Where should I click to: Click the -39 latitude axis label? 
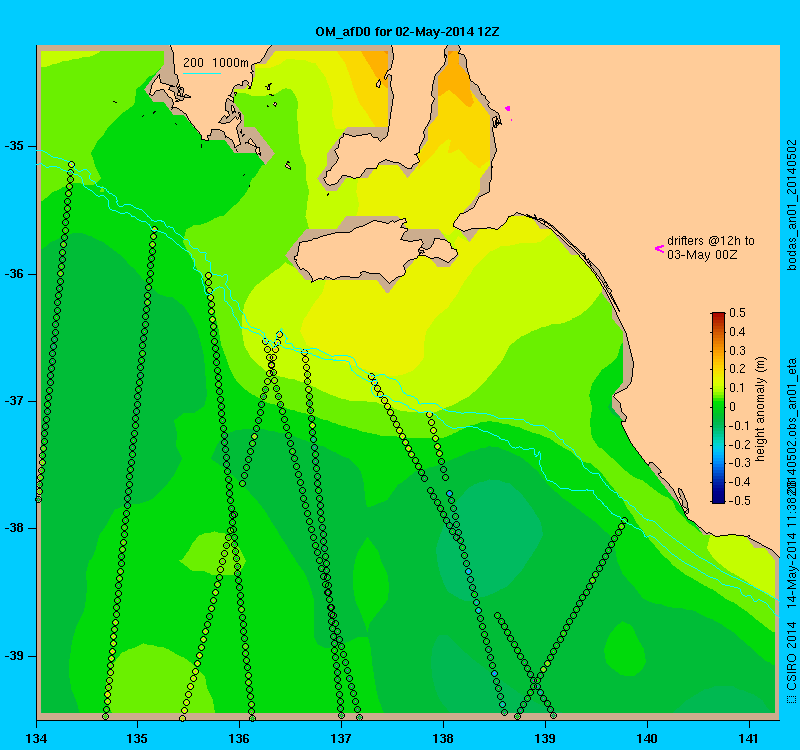pyautogui.click(x=14, y=656)
